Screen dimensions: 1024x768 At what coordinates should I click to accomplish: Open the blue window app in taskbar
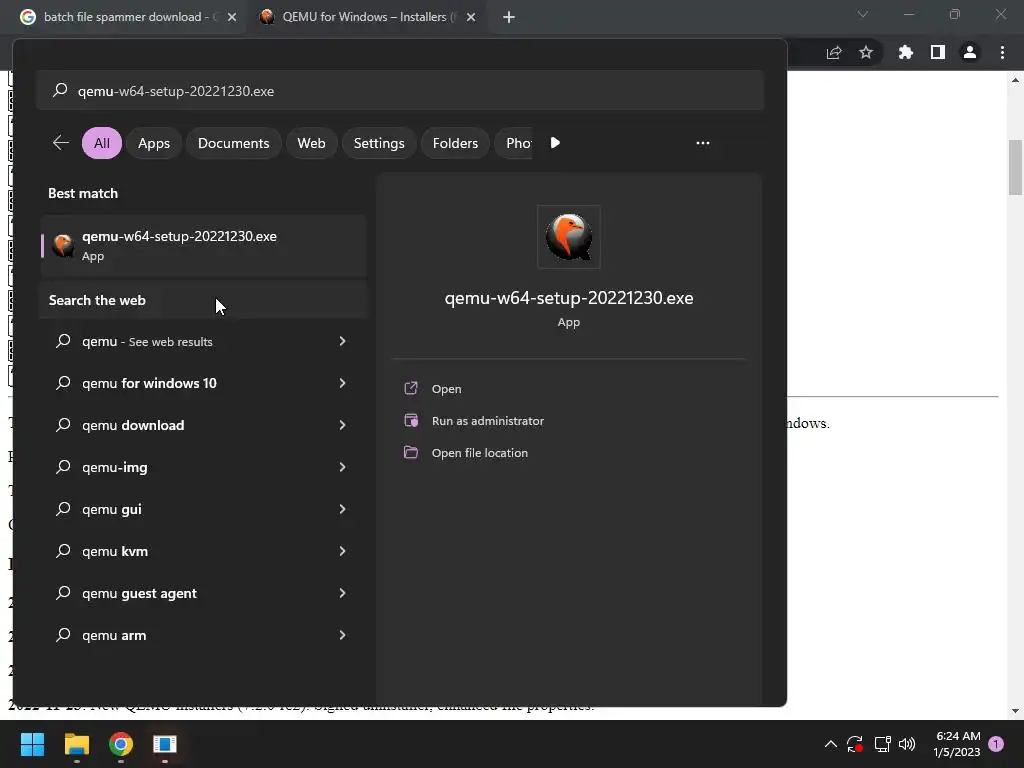click(x=165, y=744)
